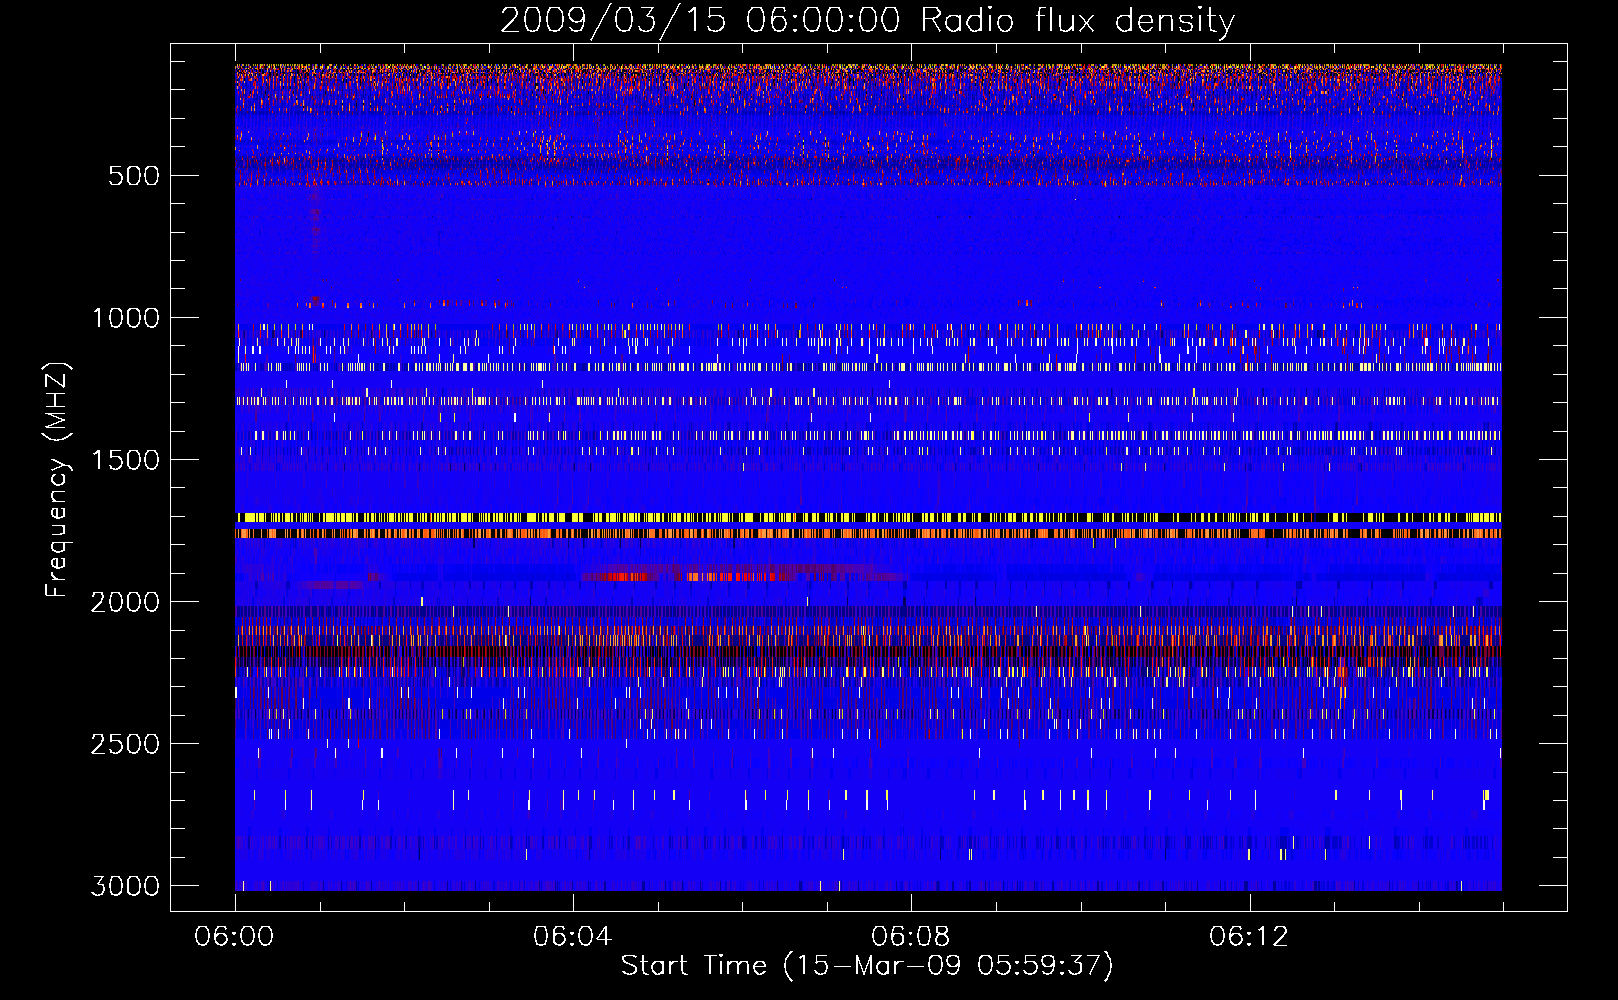Screen dimensions: 1618x1000
Task: Select the "Frequency (MHZ)" axis label
Action: [57, 480]
